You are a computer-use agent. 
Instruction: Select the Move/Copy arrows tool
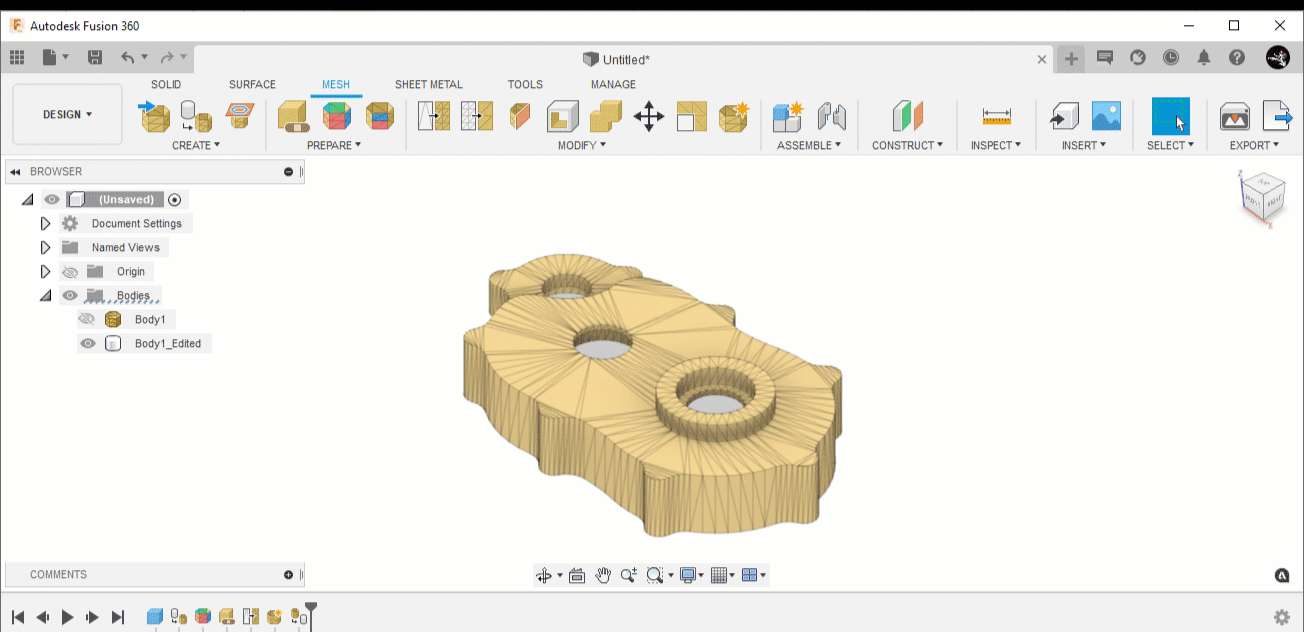click(x=649, y=116)
